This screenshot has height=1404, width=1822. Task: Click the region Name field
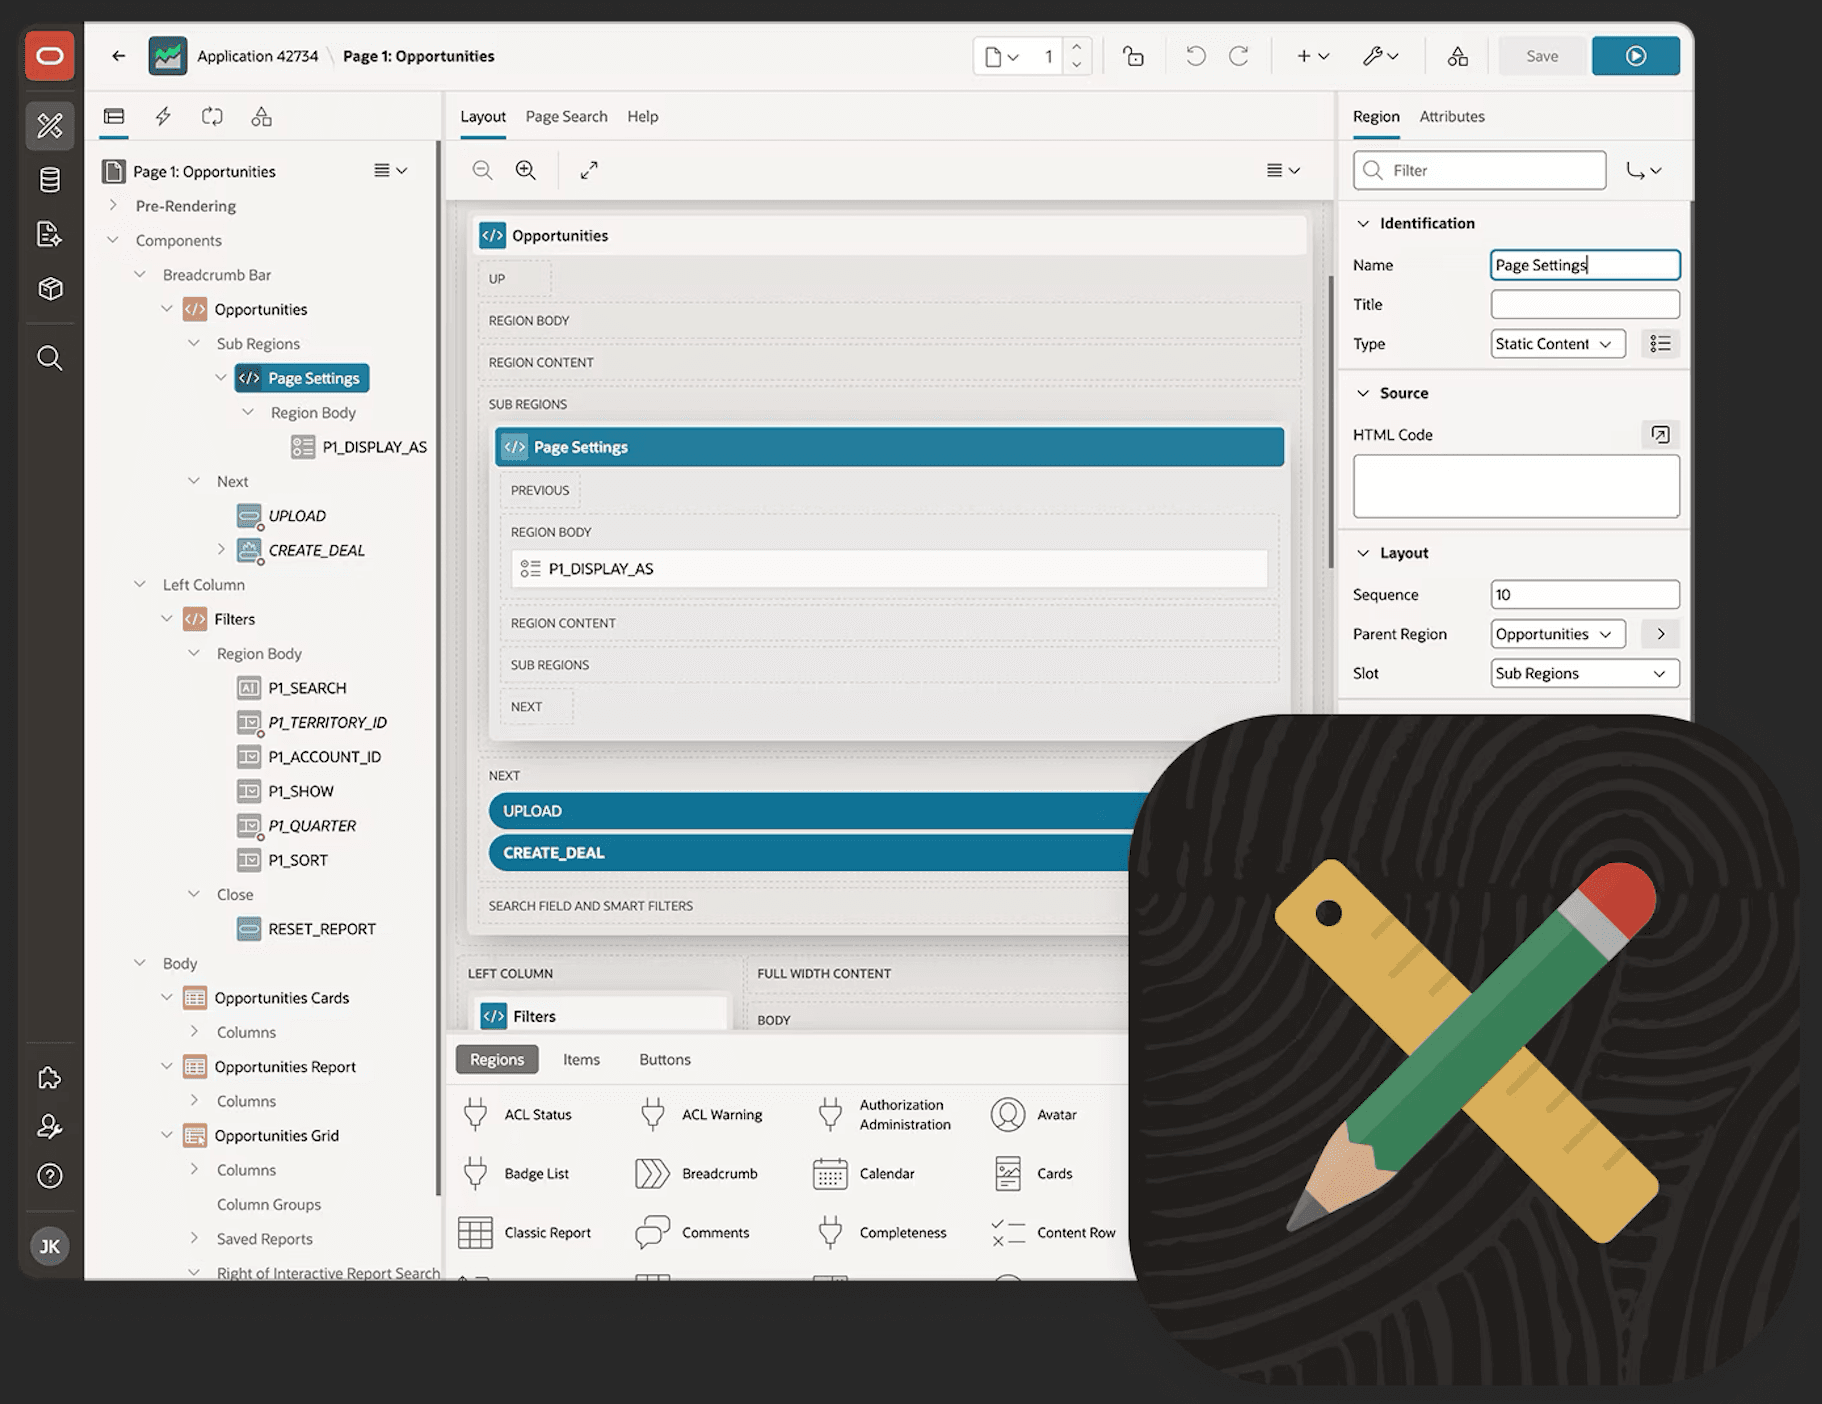(x=1585, y=265)
